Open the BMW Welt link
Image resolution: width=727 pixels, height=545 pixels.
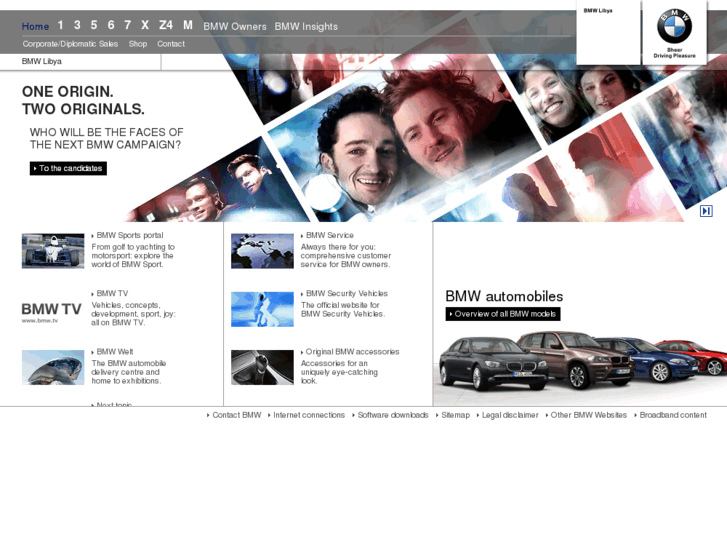click(113, 352)
